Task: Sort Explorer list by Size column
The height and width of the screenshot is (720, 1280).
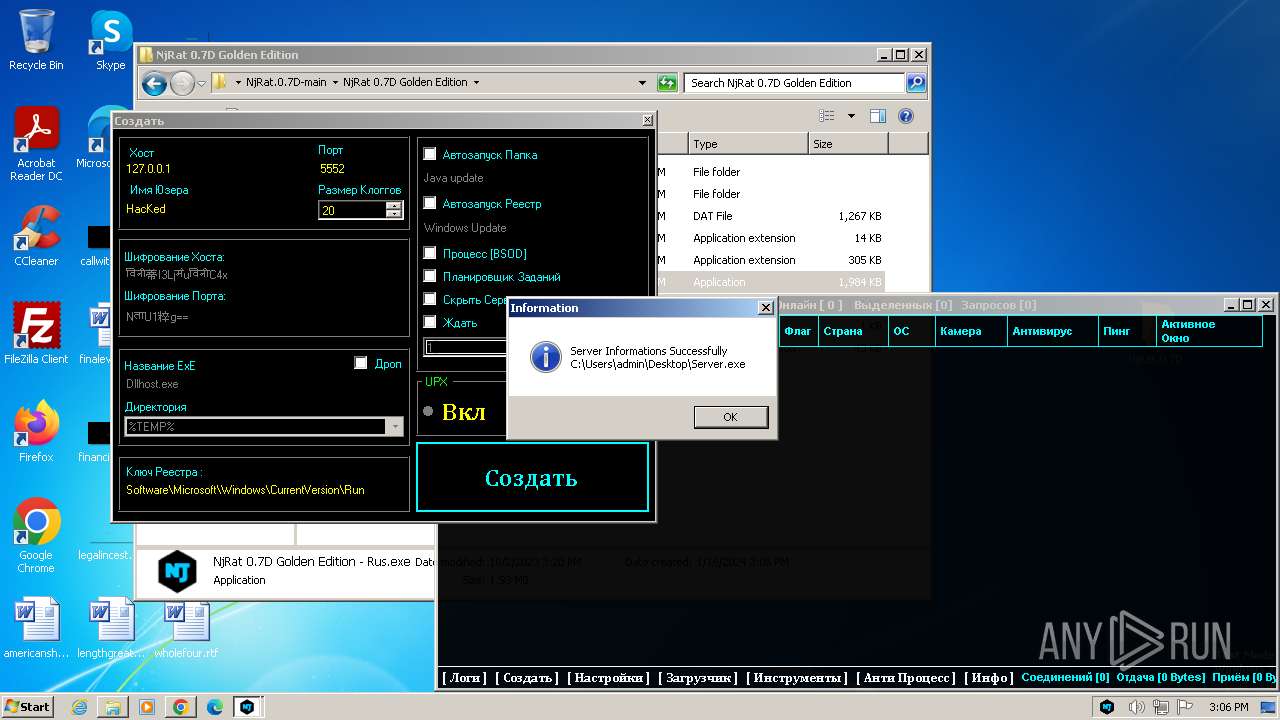Action: point(848,144)
